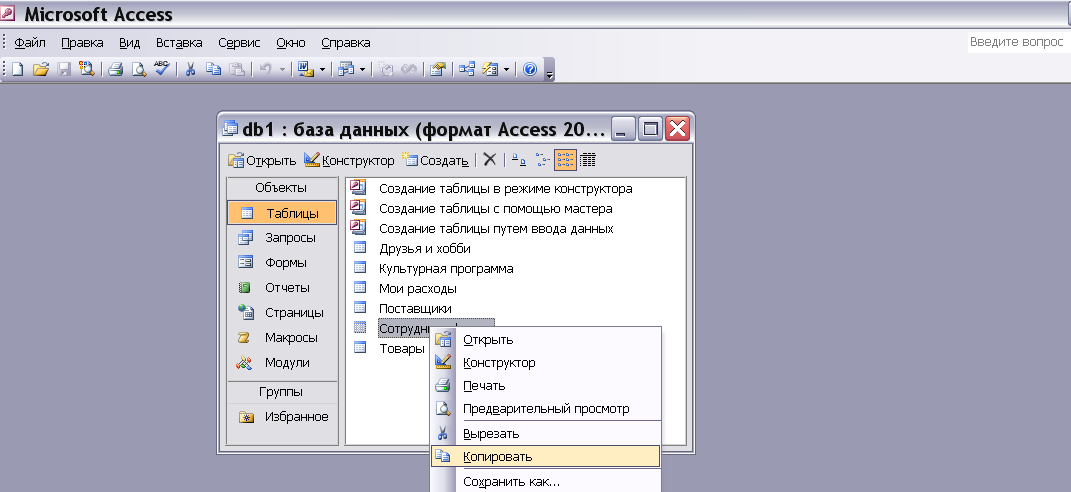This screenshot has width=1071, height=492.
Task: Open toolbar options arrow at toolbar end
Action: coord(549,72)
